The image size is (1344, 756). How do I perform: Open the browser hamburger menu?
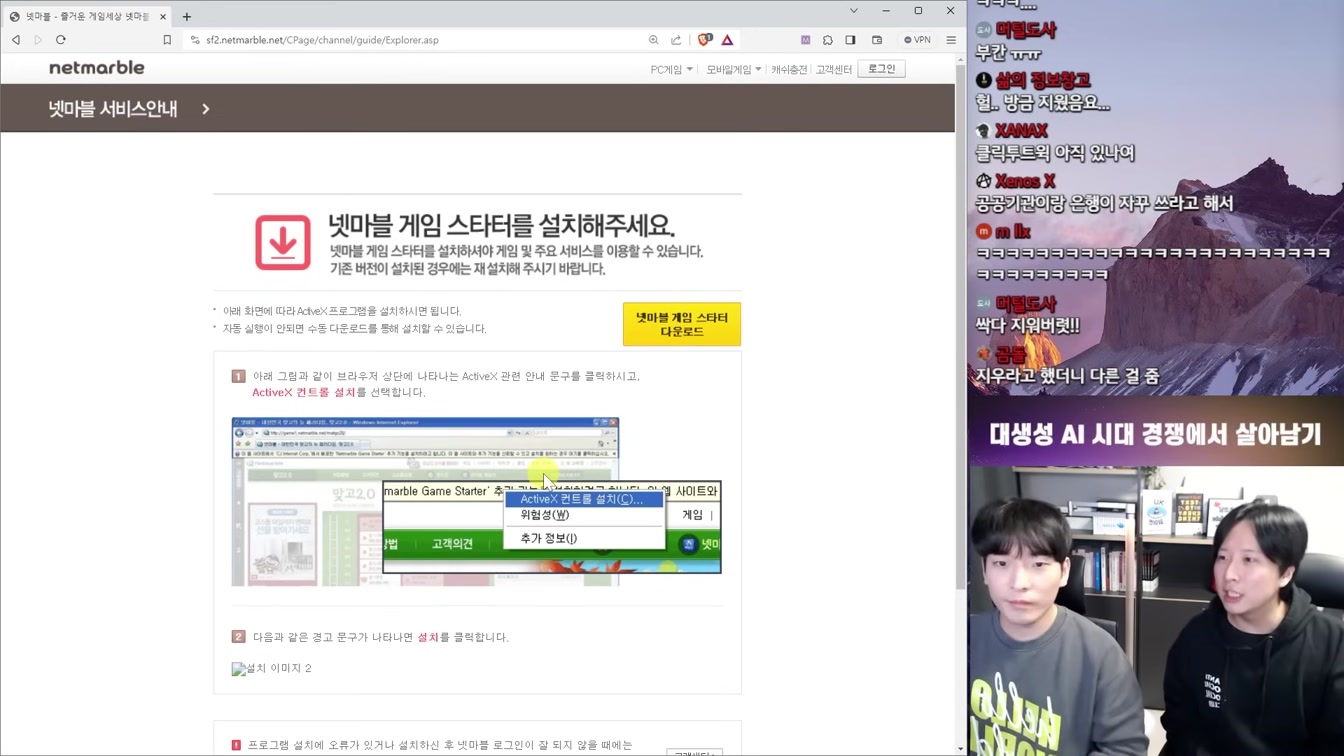(951, 40)
